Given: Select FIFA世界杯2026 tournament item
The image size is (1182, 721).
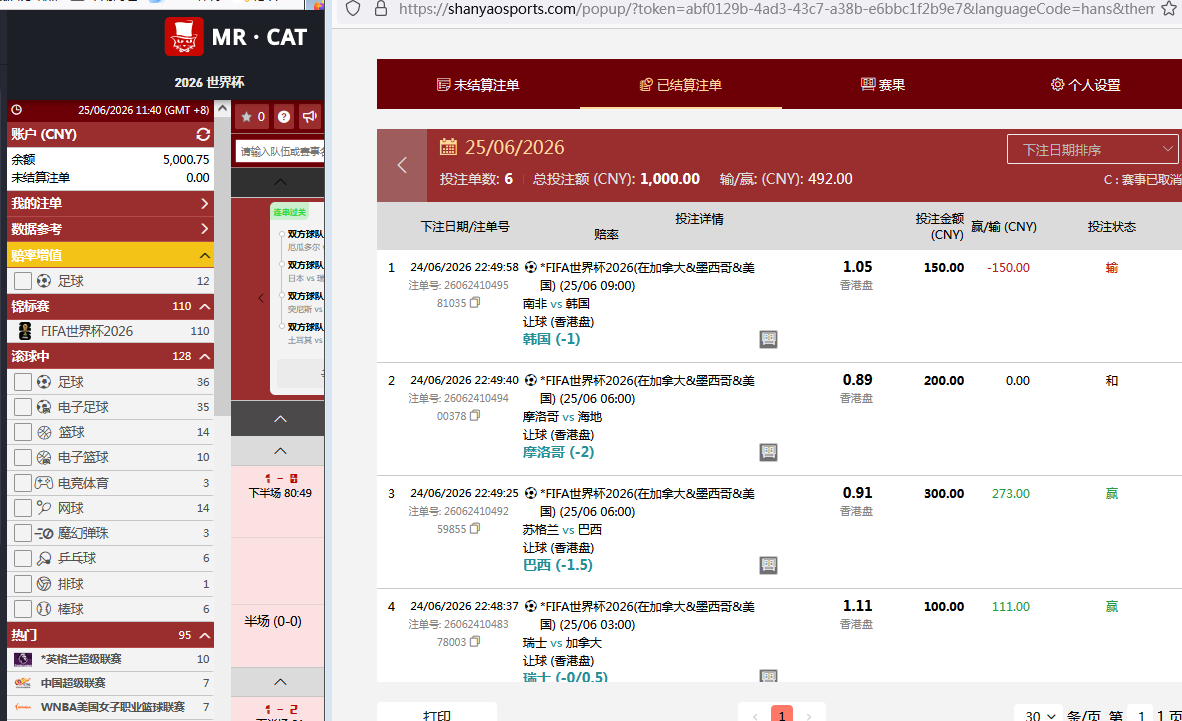Looking at the screenshot, I should pos(110,331).
